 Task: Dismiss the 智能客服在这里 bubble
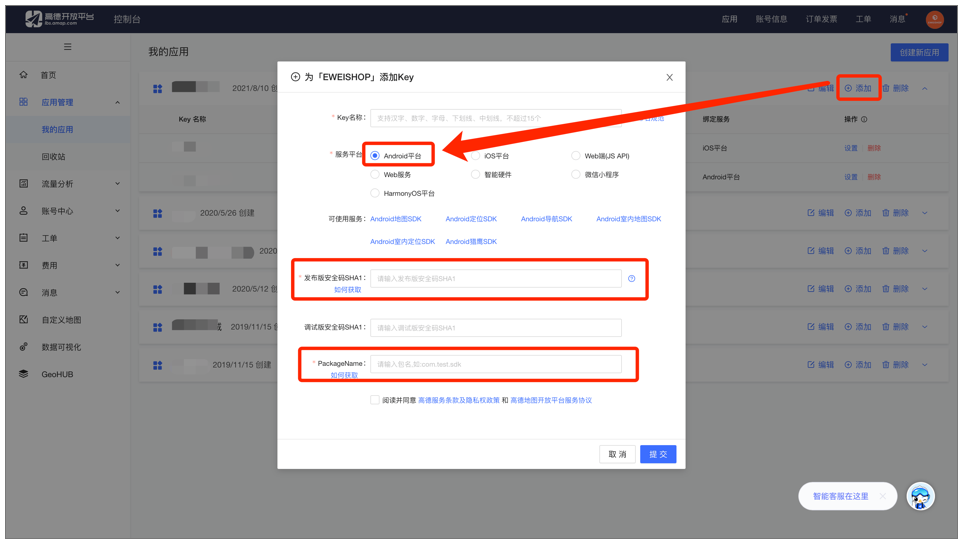click(883, 496)
